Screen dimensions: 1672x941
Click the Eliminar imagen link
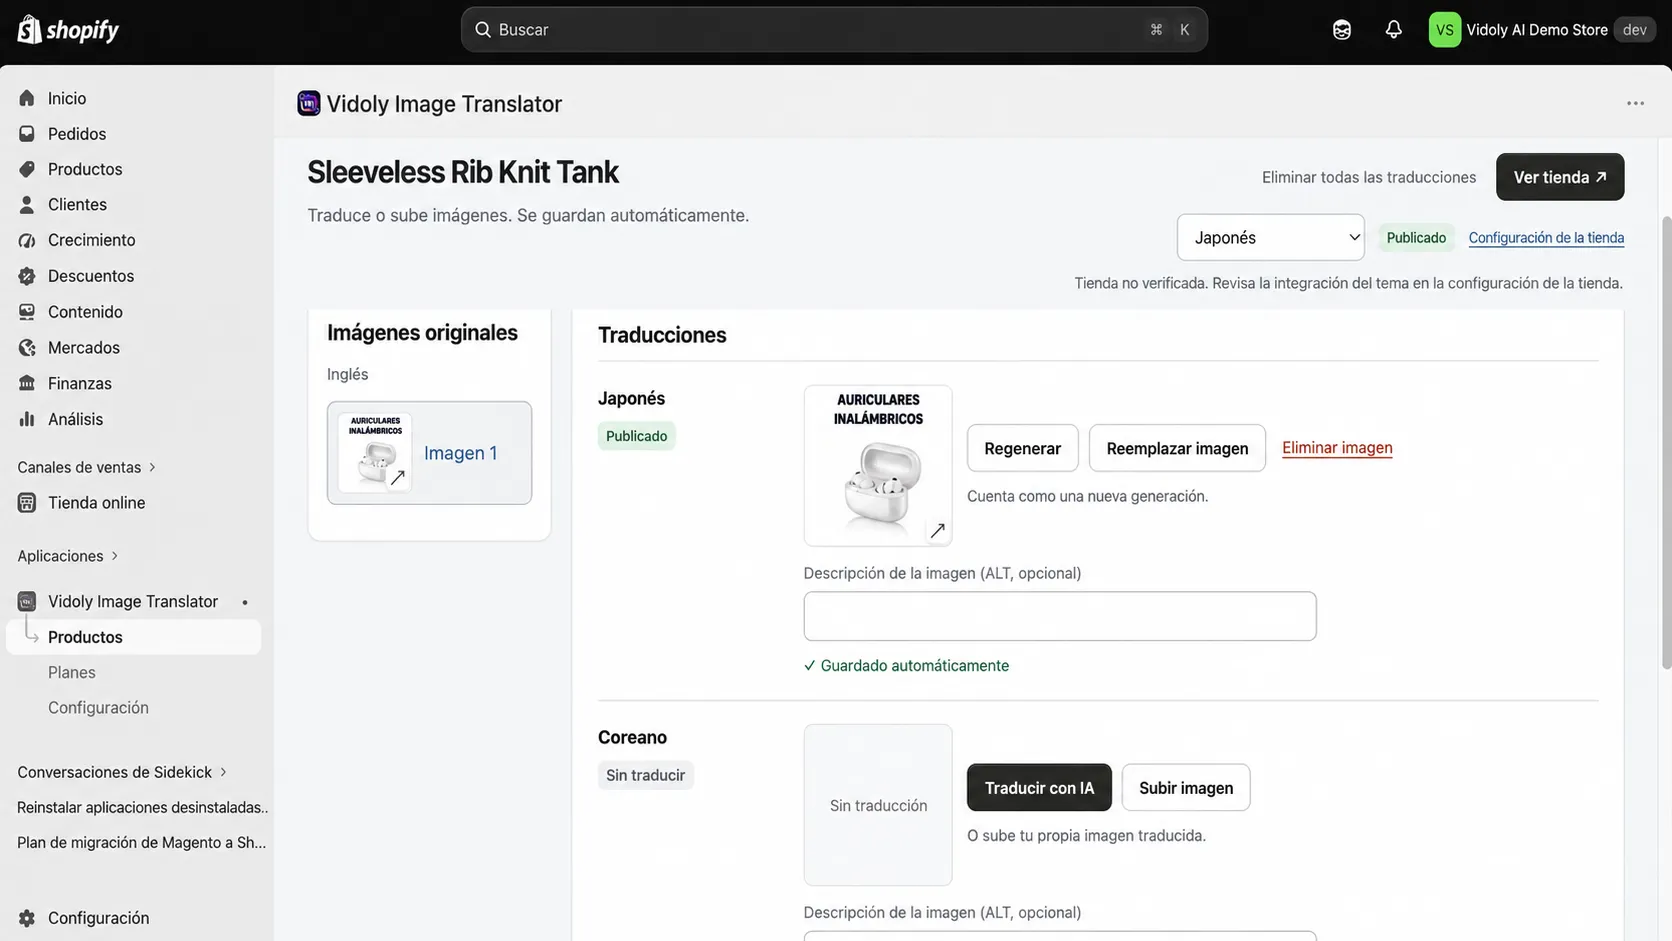coord(1337,448)
